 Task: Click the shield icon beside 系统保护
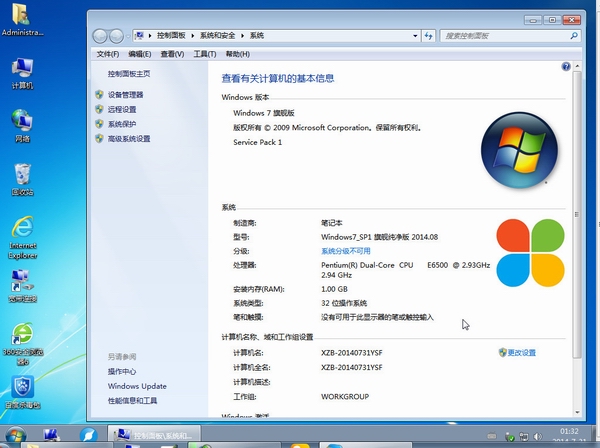99,124
